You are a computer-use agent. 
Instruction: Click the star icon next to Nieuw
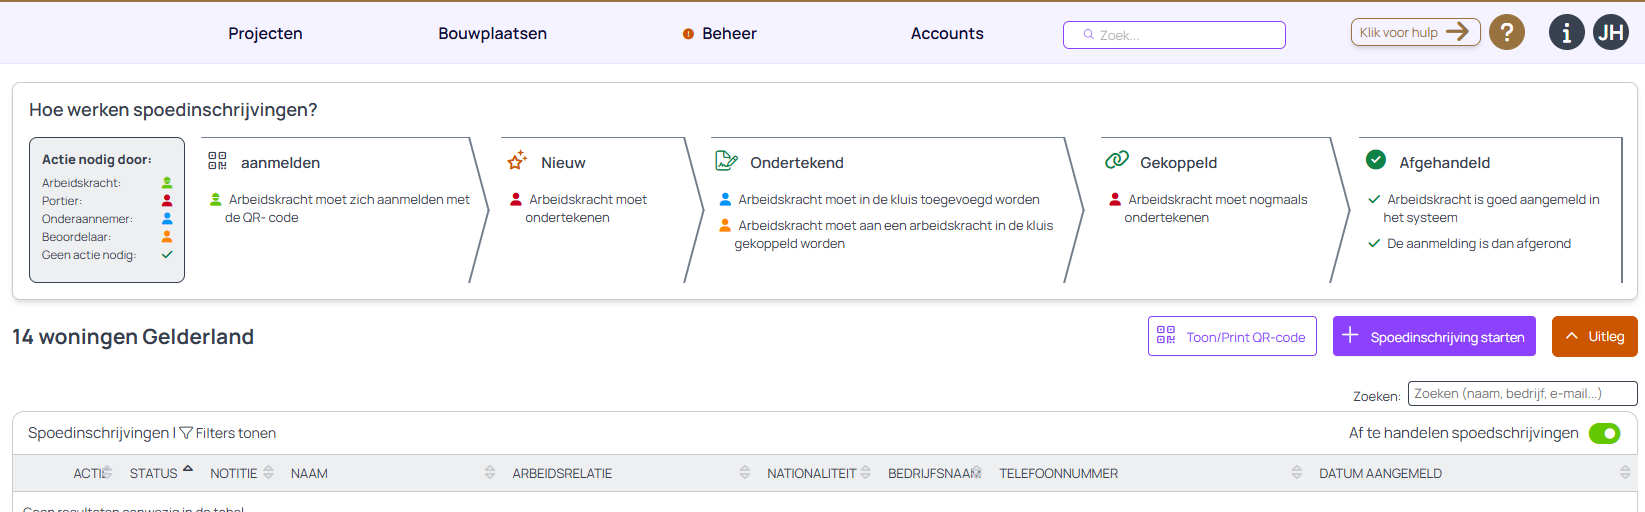click(x=517, y=160)
